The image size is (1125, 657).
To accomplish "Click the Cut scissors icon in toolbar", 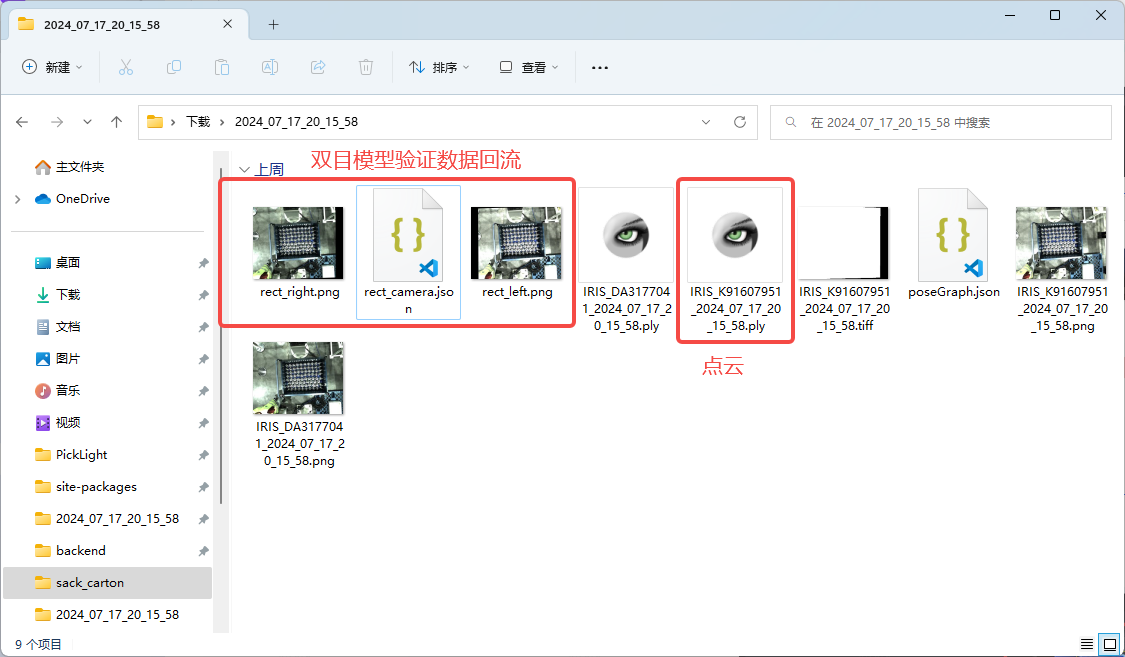I will pyautogui.click(x=125, y=67).
